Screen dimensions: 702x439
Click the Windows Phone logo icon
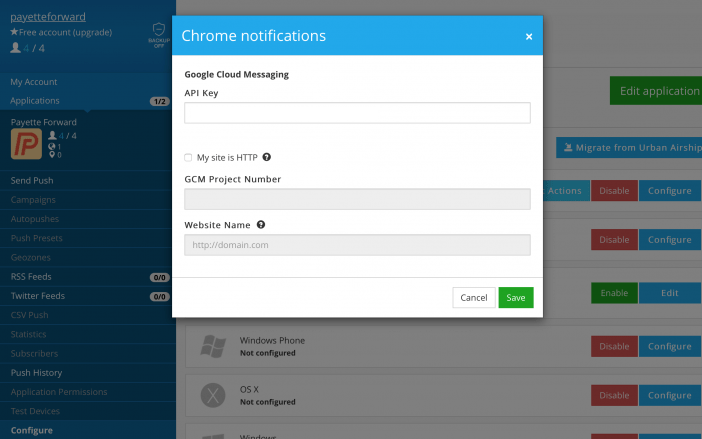(213, 346)
